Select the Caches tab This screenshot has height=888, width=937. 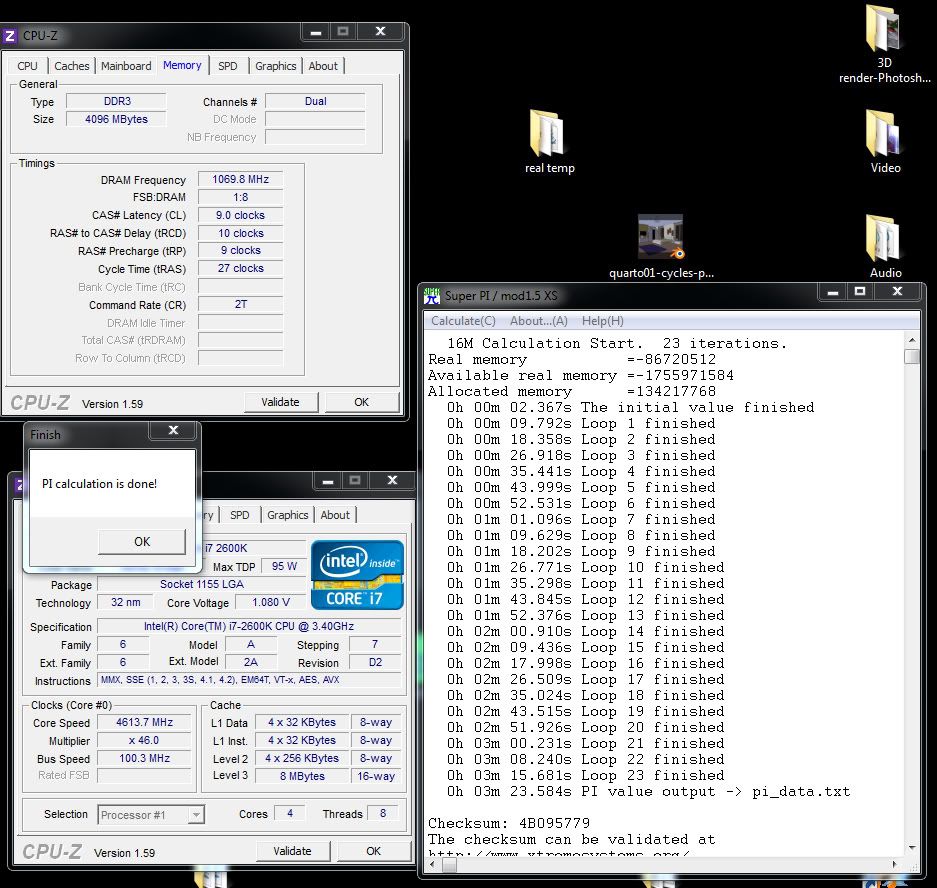click(72, 66)
